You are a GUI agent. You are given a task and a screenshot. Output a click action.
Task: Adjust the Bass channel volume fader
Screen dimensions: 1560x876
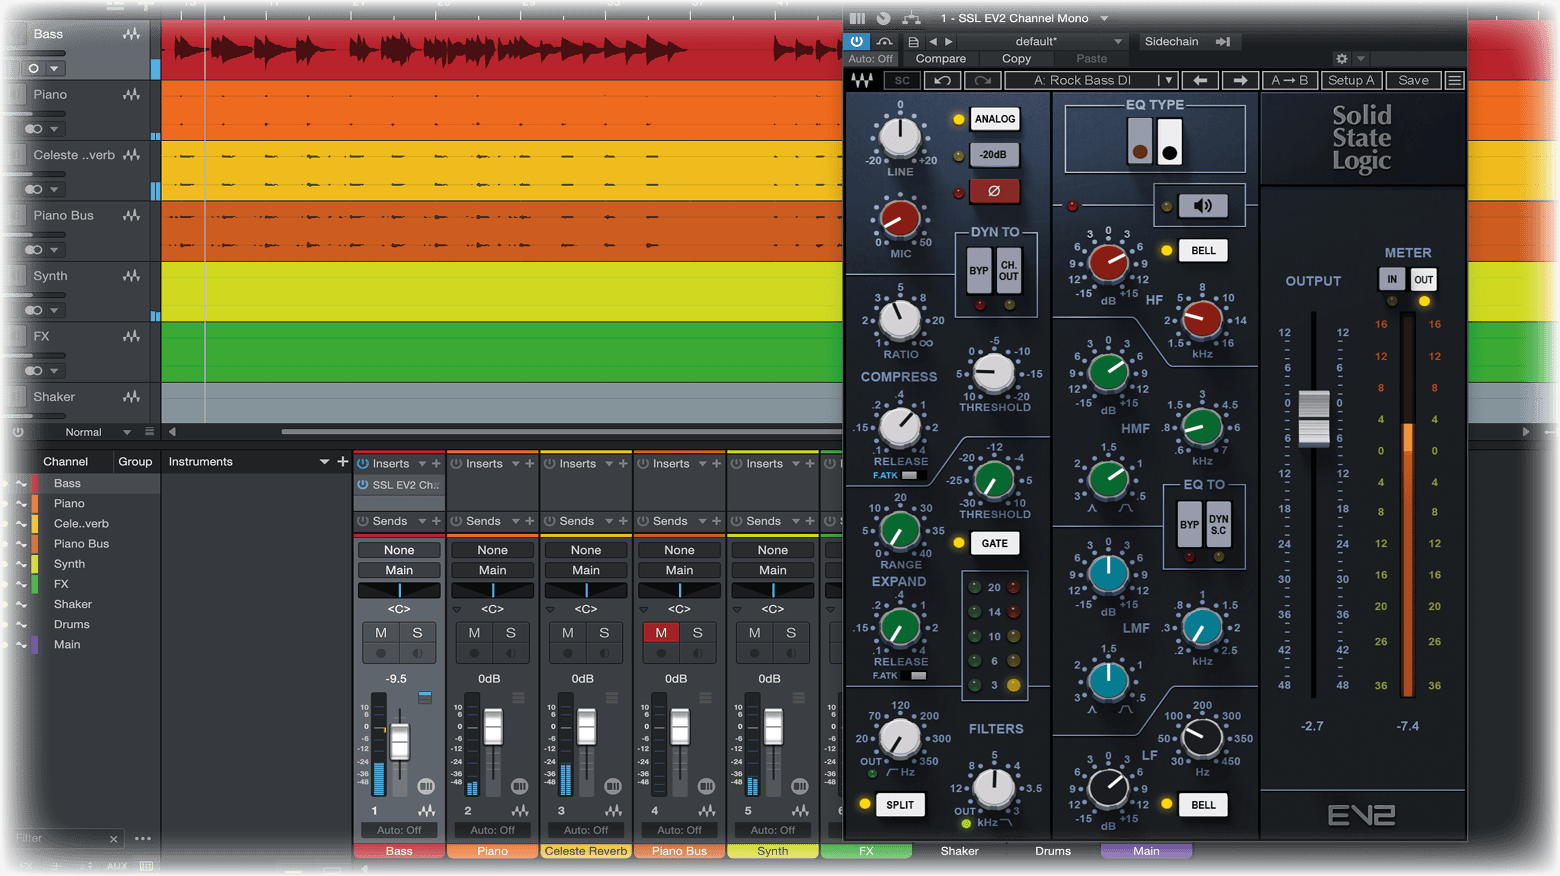[400, 741]
